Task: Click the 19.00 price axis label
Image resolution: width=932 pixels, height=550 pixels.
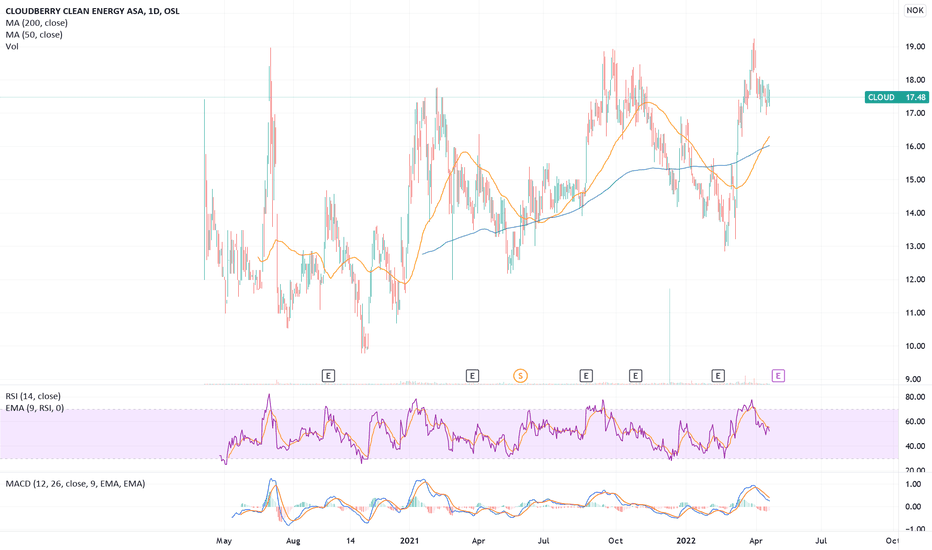Action: 915,46
